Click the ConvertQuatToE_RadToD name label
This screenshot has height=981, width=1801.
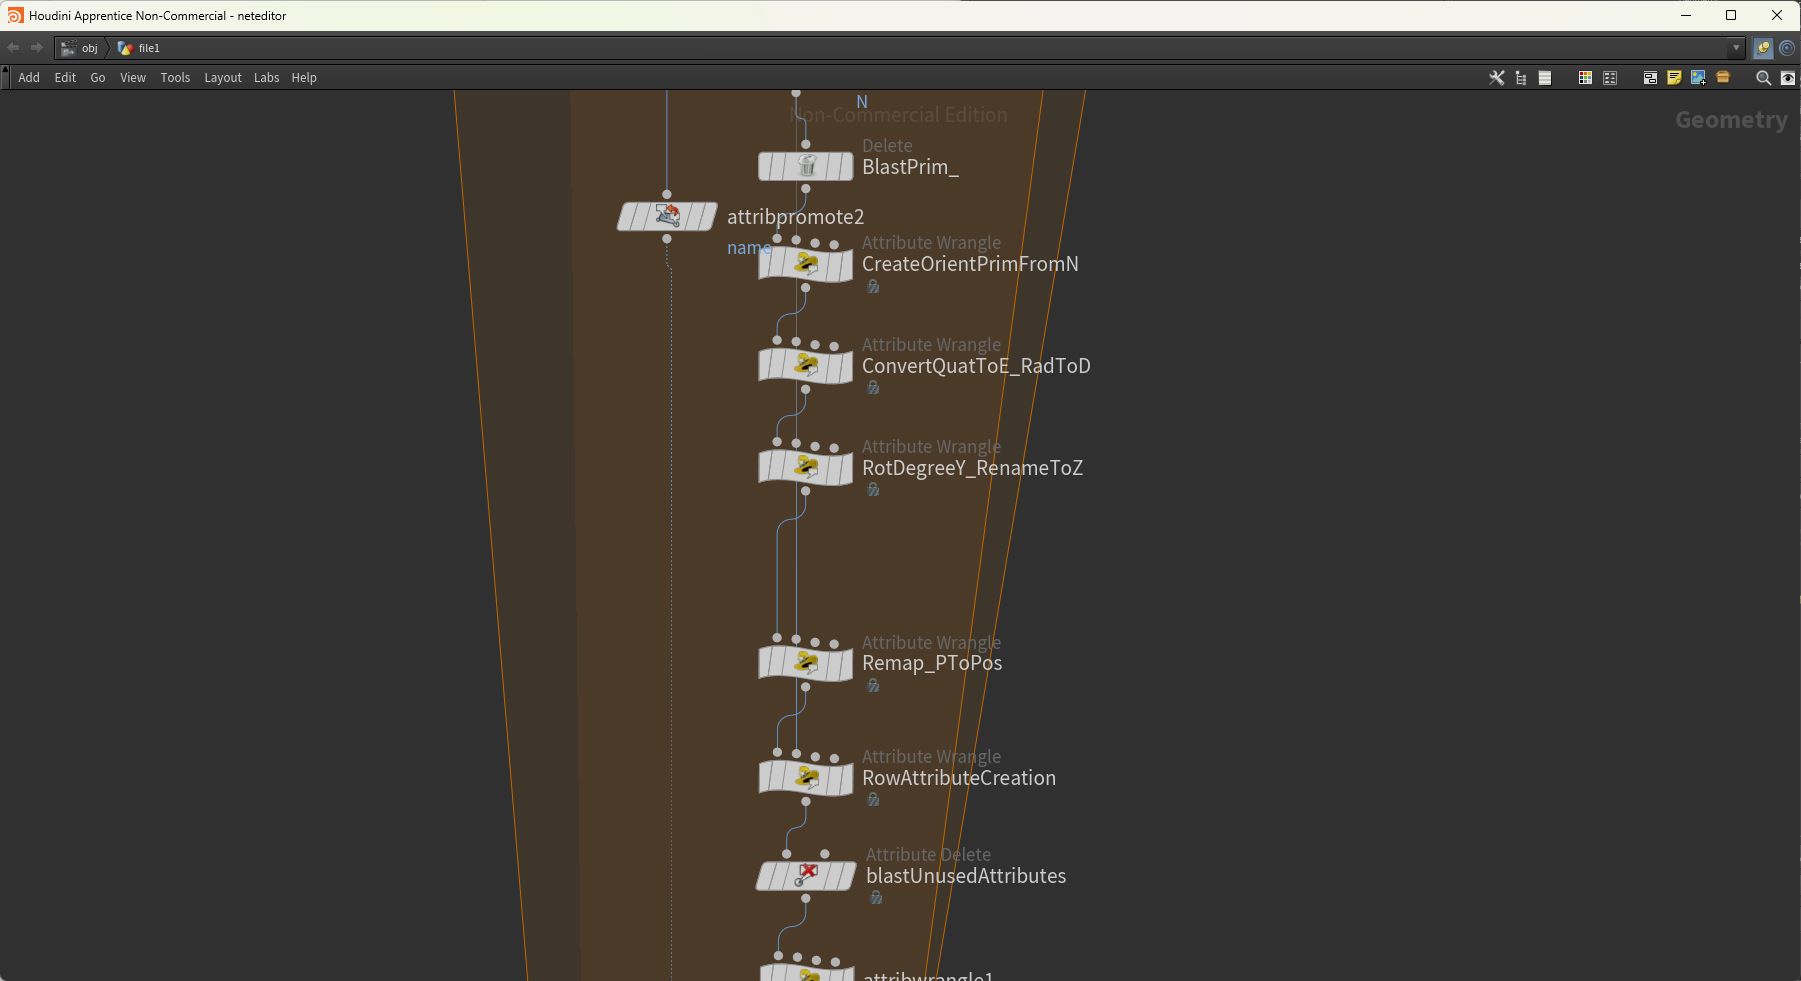[x=976, y=366]
